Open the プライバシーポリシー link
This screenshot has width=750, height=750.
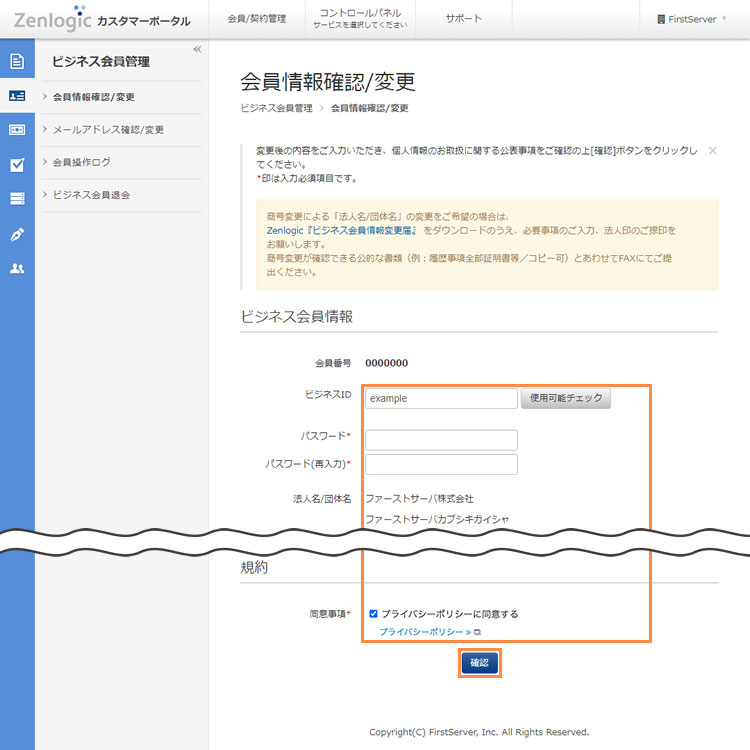coord(424,632)
